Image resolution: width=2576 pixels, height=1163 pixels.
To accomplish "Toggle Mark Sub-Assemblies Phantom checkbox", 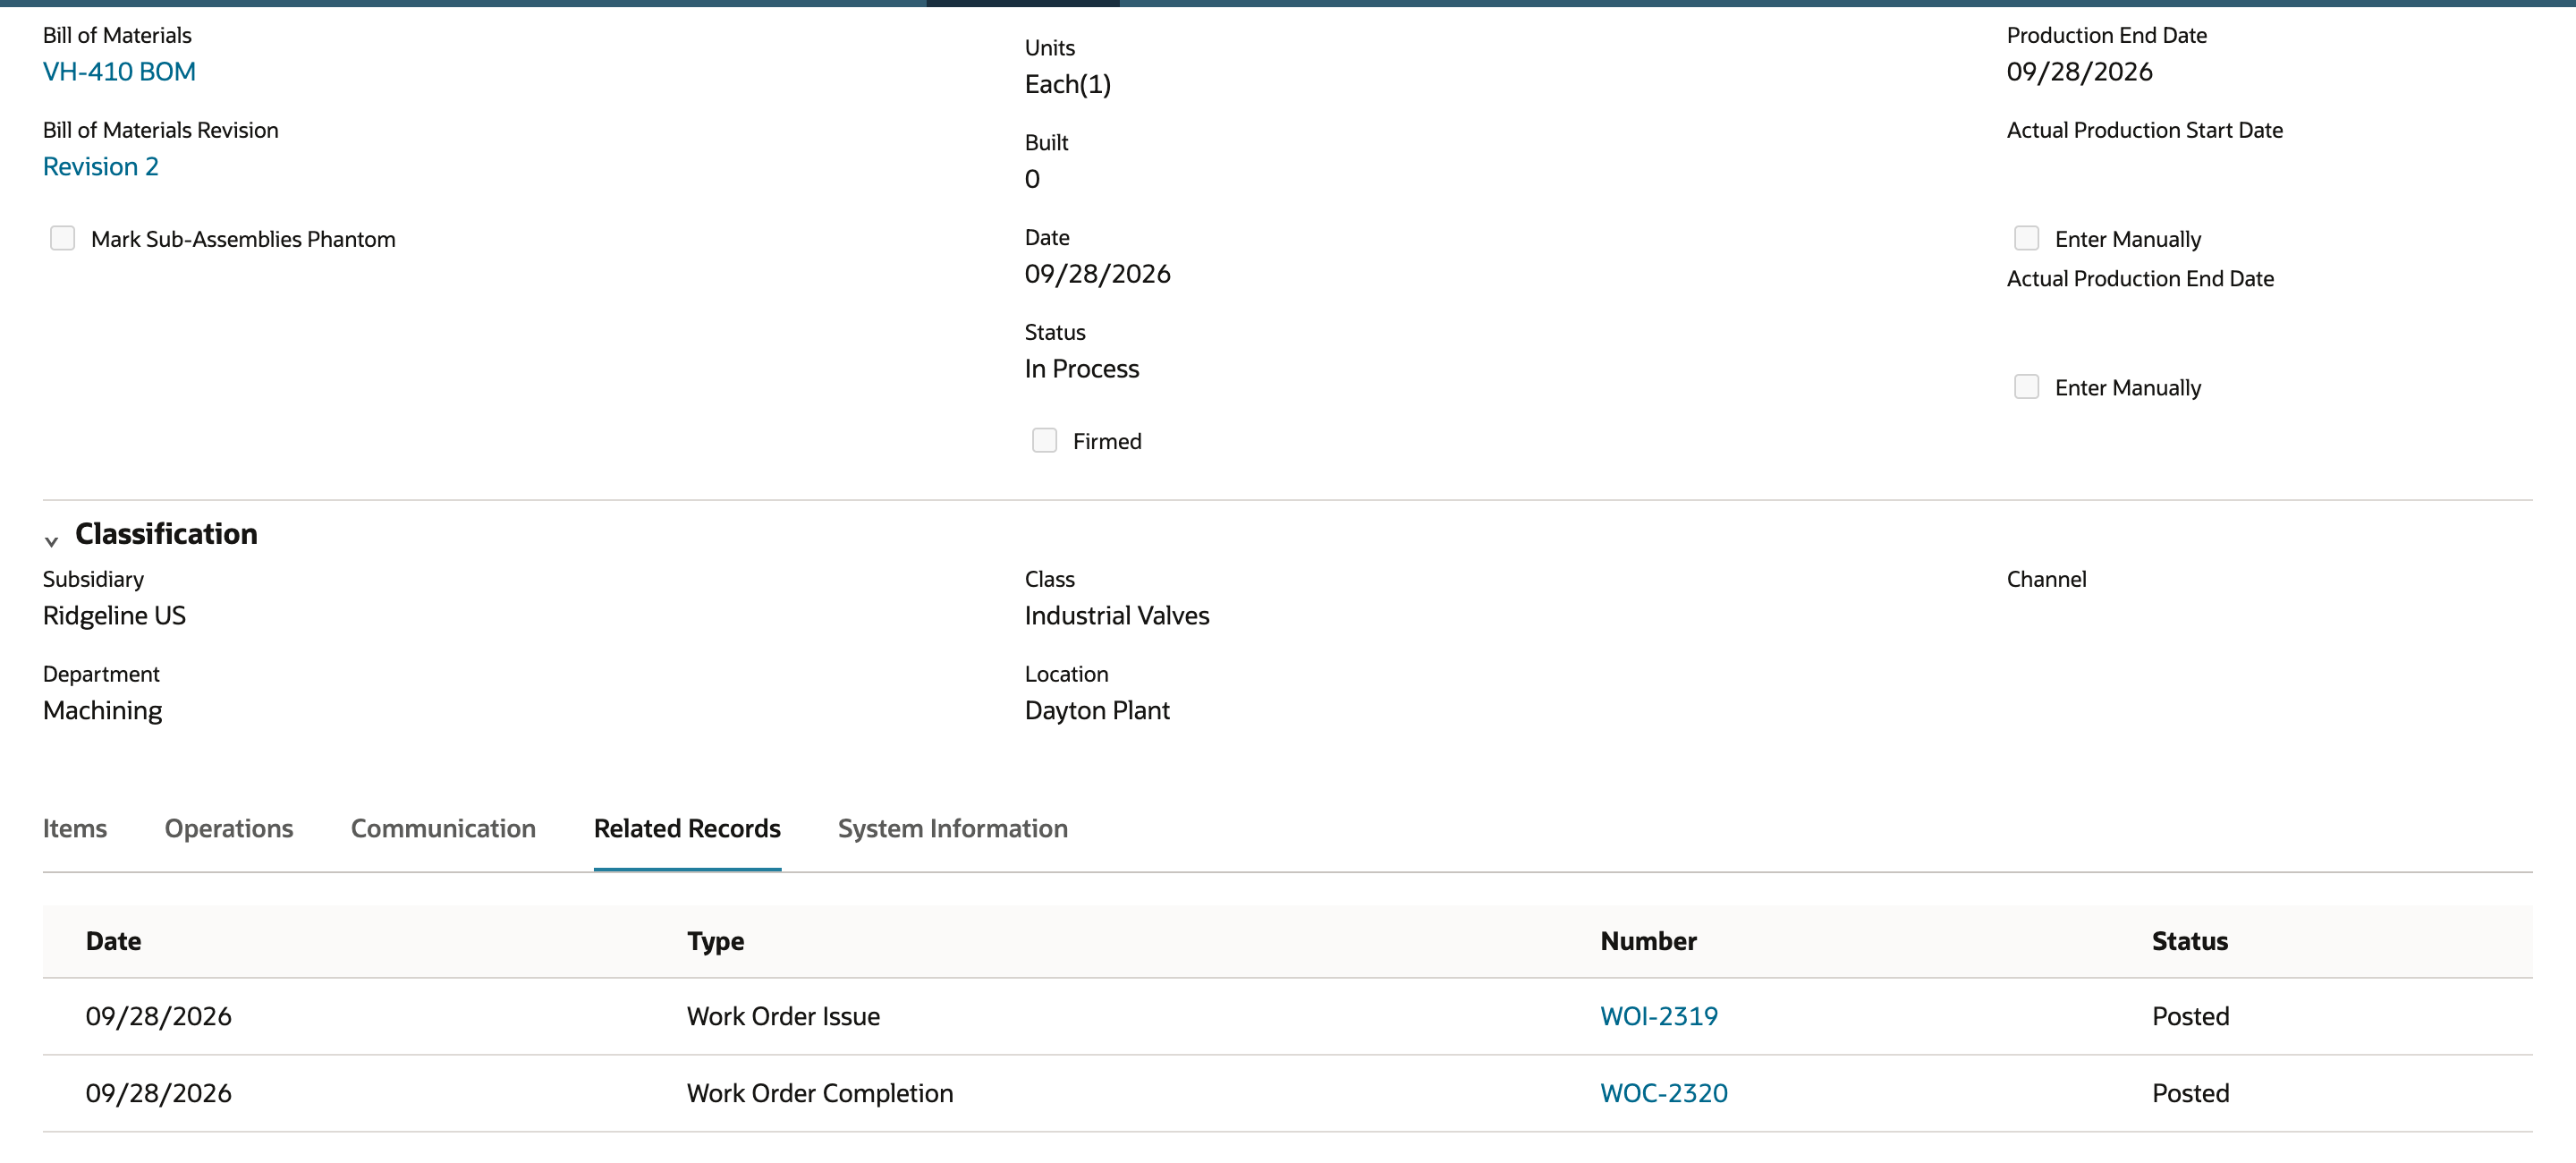I will pyautogui.click(x=63, y=238).
